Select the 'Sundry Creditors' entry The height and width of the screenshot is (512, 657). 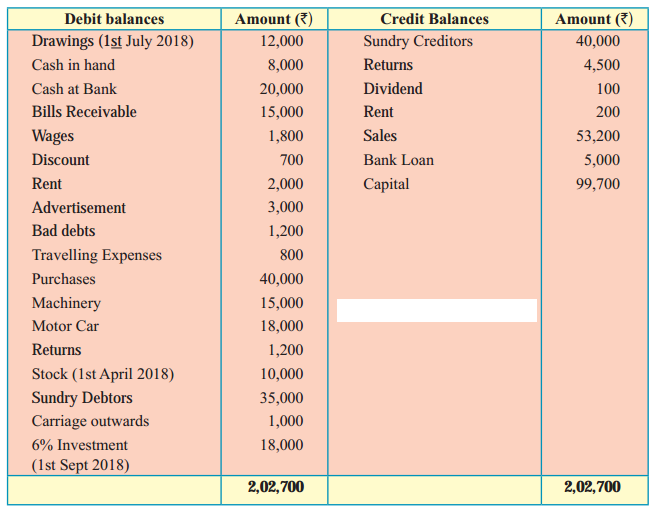(418, 41)
